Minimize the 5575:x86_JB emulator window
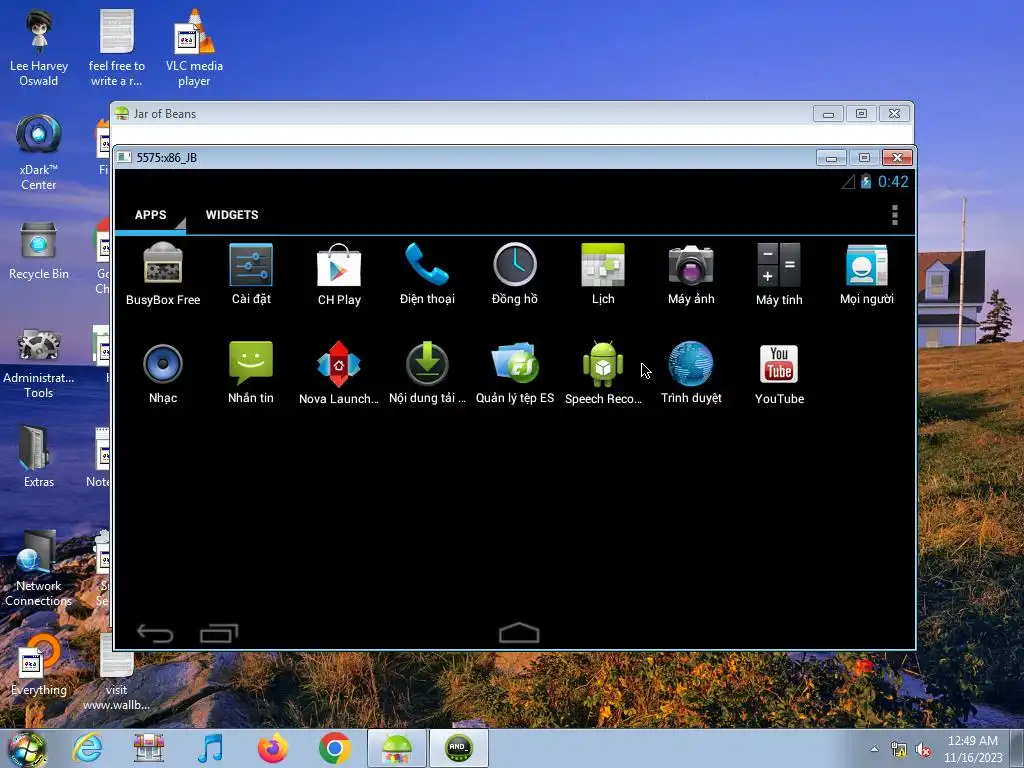This screenshot has width=1024, height=768. click(x=831, y=157)
